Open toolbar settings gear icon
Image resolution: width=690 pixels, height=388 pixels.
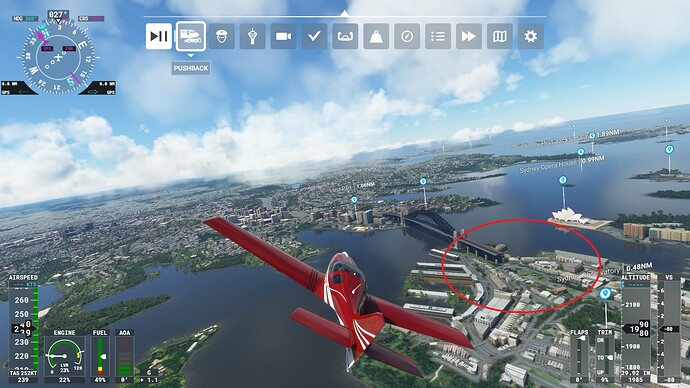(x=531, y=36)
